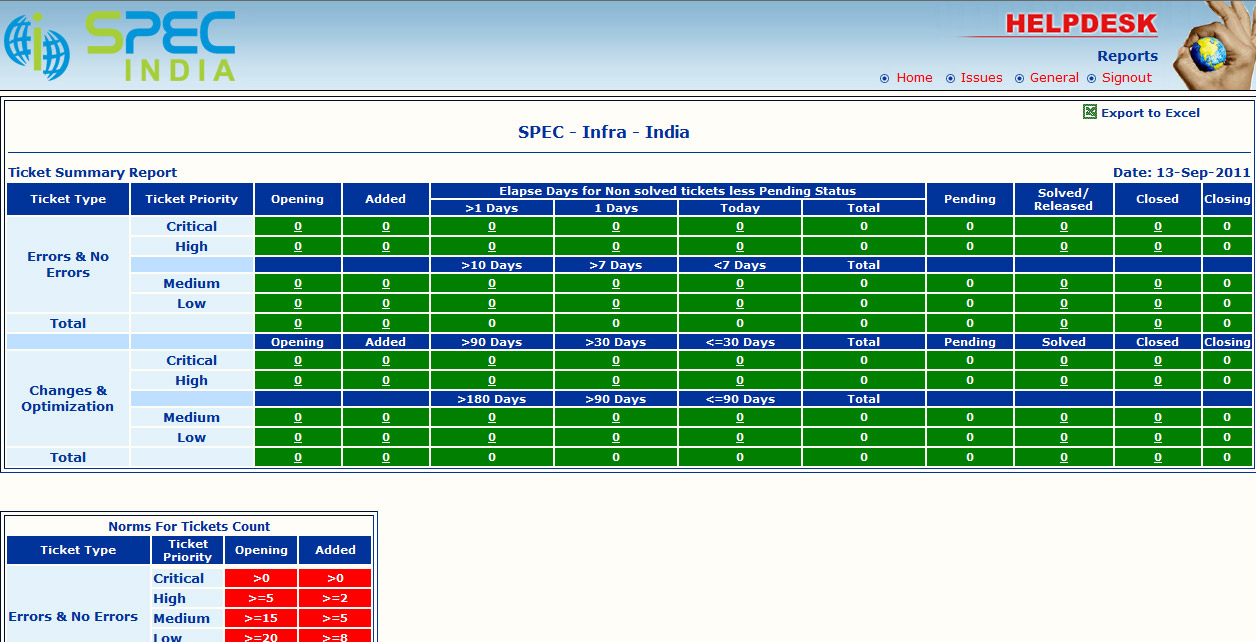Click the bullet icon before Issues
Viewport: 1256px width, 642px height.
[x=950, y=78]
